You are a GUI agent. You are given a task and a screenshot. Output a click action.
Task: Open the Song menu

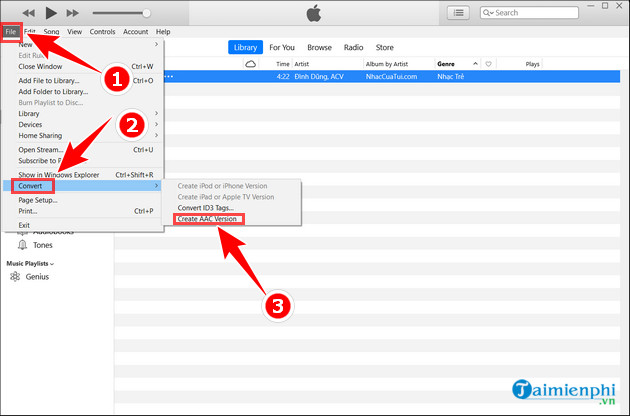pos(51,32)
